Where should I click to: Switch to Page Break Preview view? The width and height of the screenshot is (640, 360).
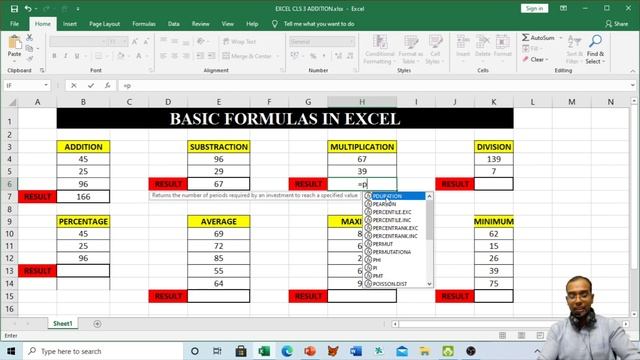click(540, 336)
